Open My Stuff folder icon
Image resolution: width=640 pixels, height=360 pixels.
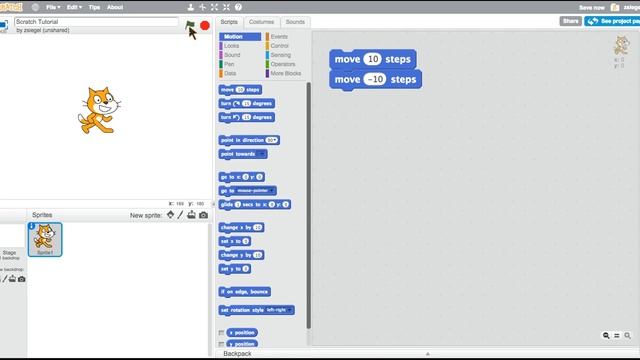(615, 7)
